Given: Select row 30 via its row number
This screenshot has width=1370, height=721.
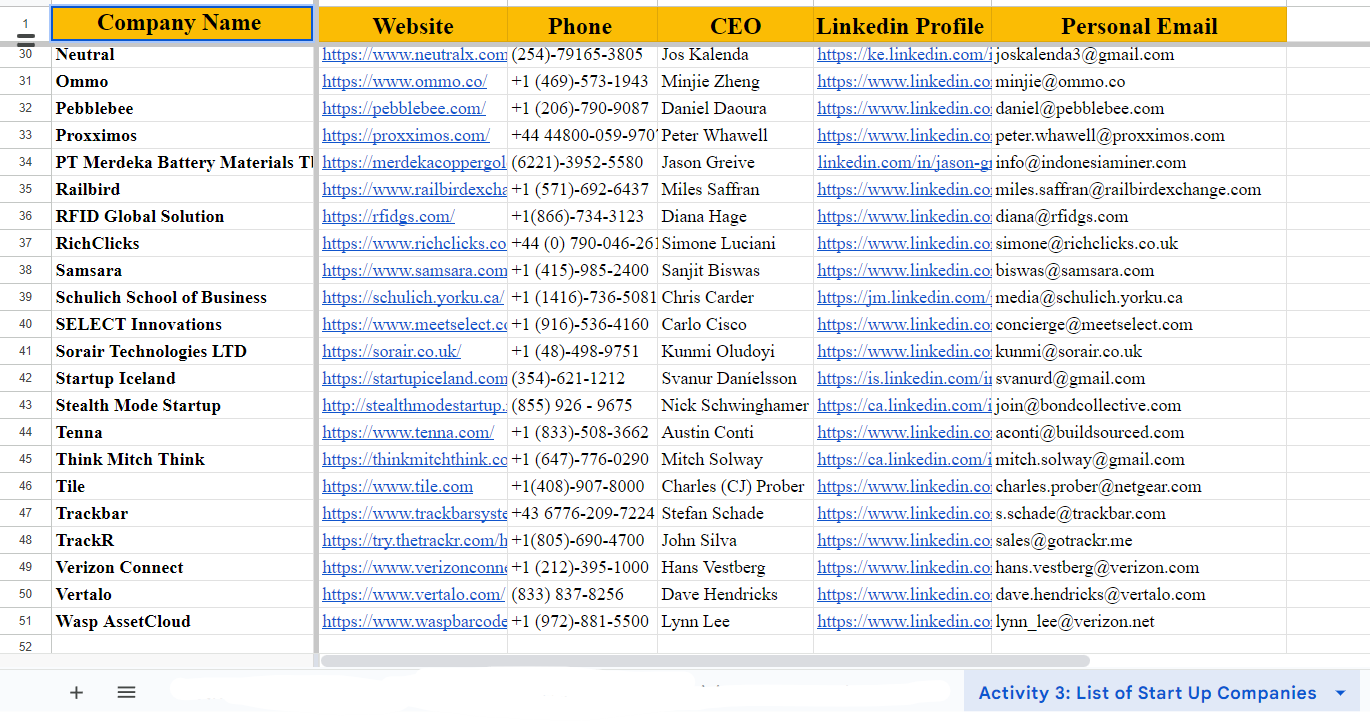Looking at the screenshot, I should point(26,55).
